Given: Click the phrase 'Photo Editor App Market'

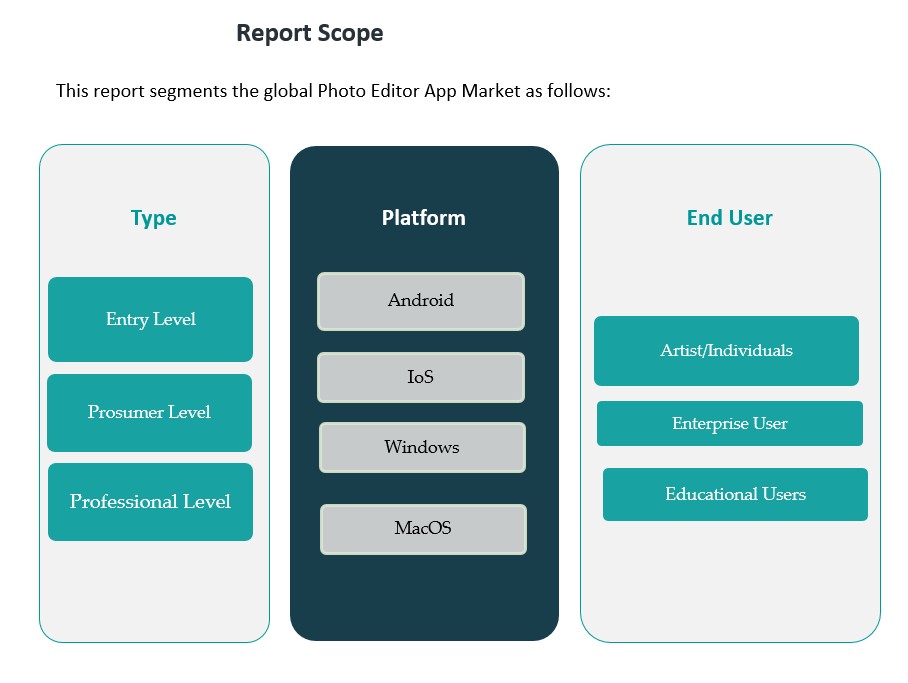Looking at the screenshot, I should [x=419, y=91].
